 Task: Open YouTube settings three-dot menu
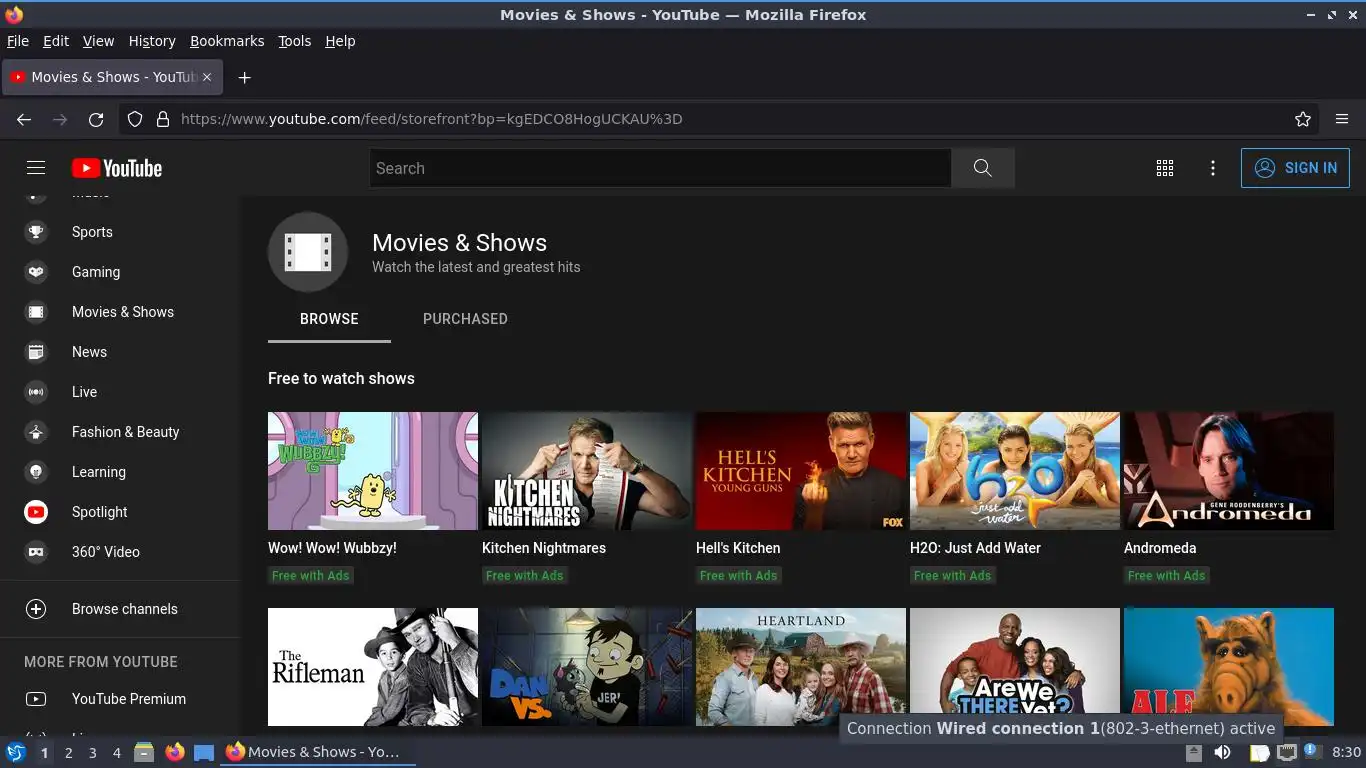pyautogui.click(x=1213, y=168)
